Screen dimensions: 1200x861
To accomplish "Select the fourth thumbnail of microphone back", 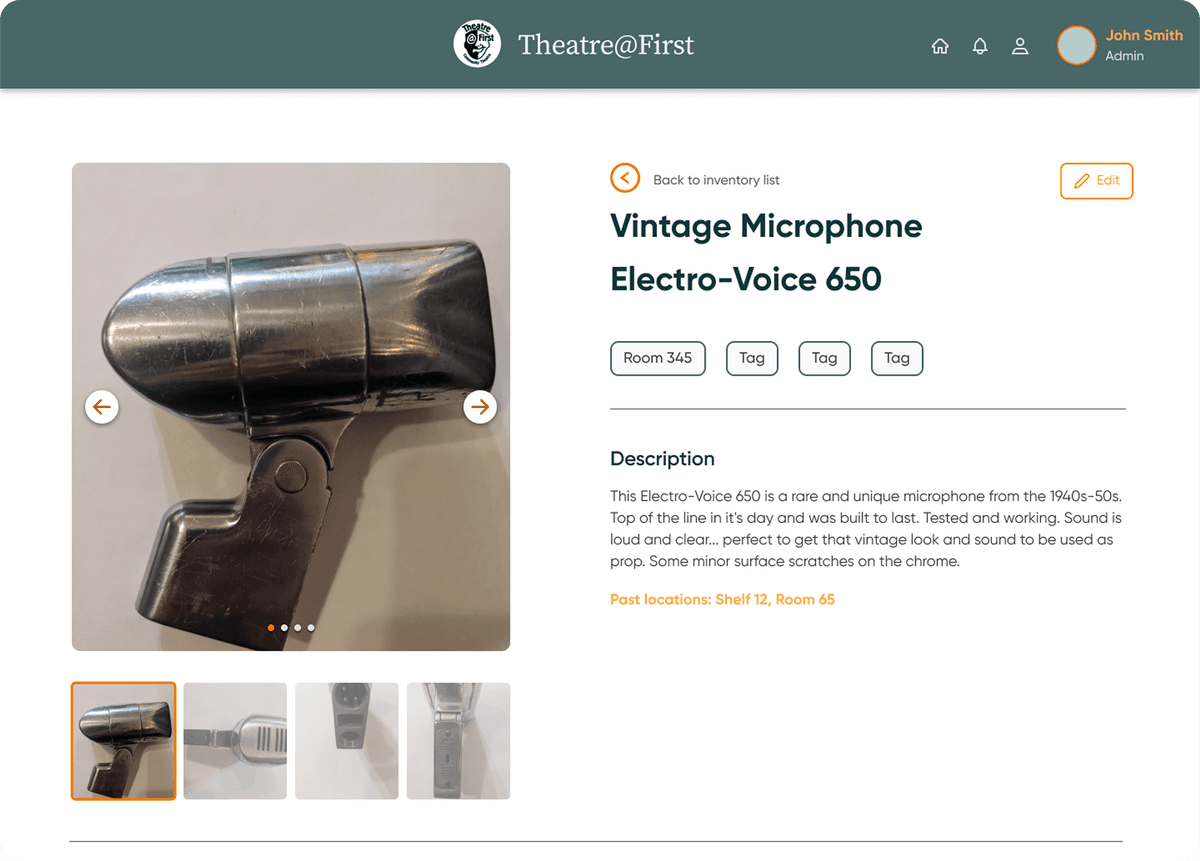I will [x=458, y=741].
